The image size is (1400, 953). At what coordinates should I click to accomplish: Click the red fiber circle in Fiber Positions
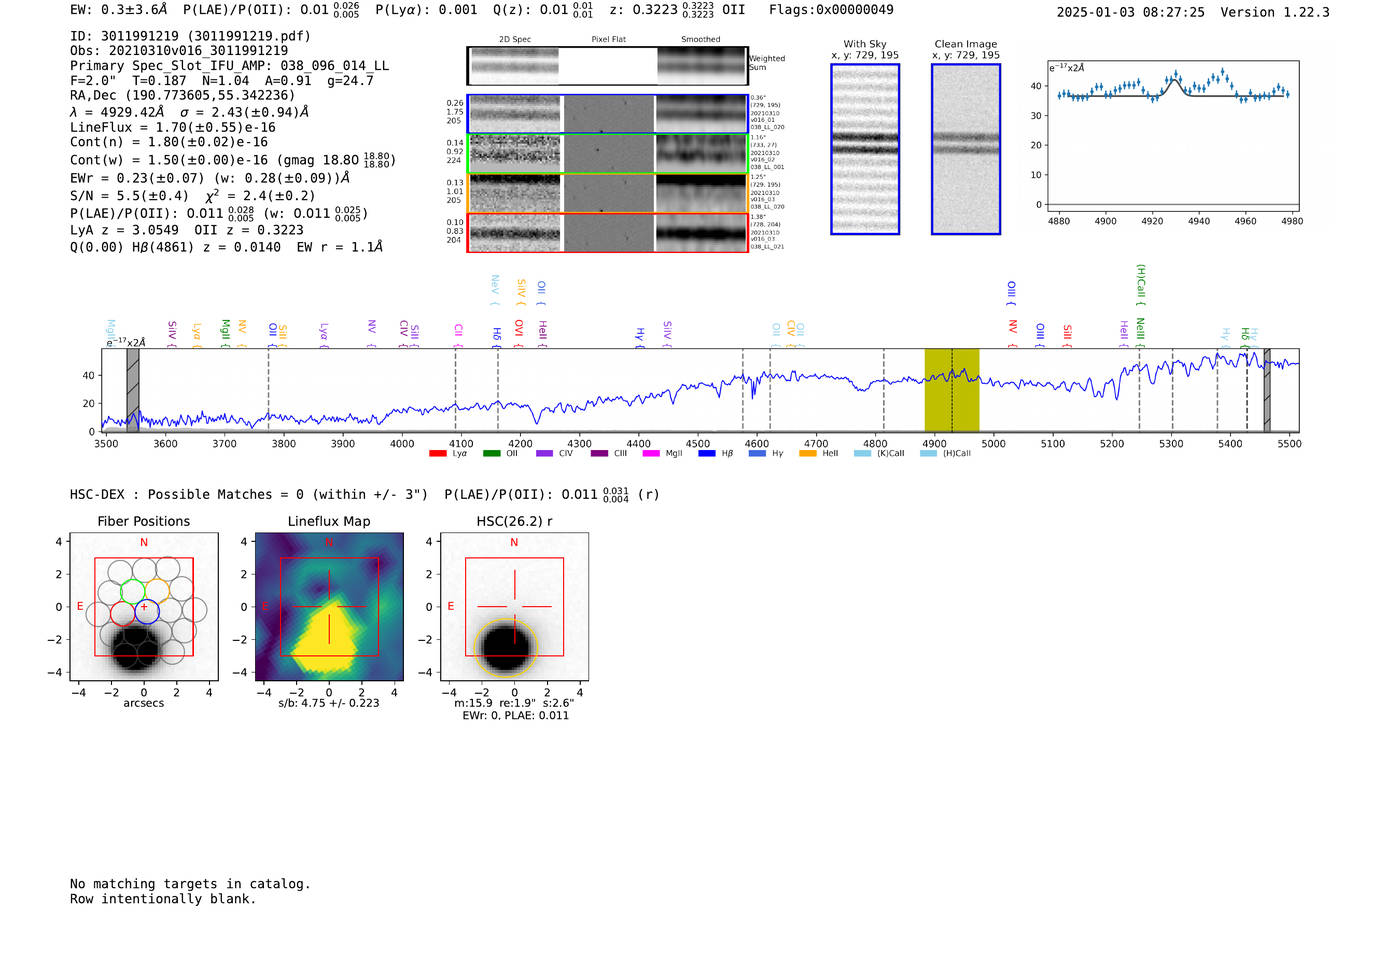pyautogui.click(x=122, y=613)
